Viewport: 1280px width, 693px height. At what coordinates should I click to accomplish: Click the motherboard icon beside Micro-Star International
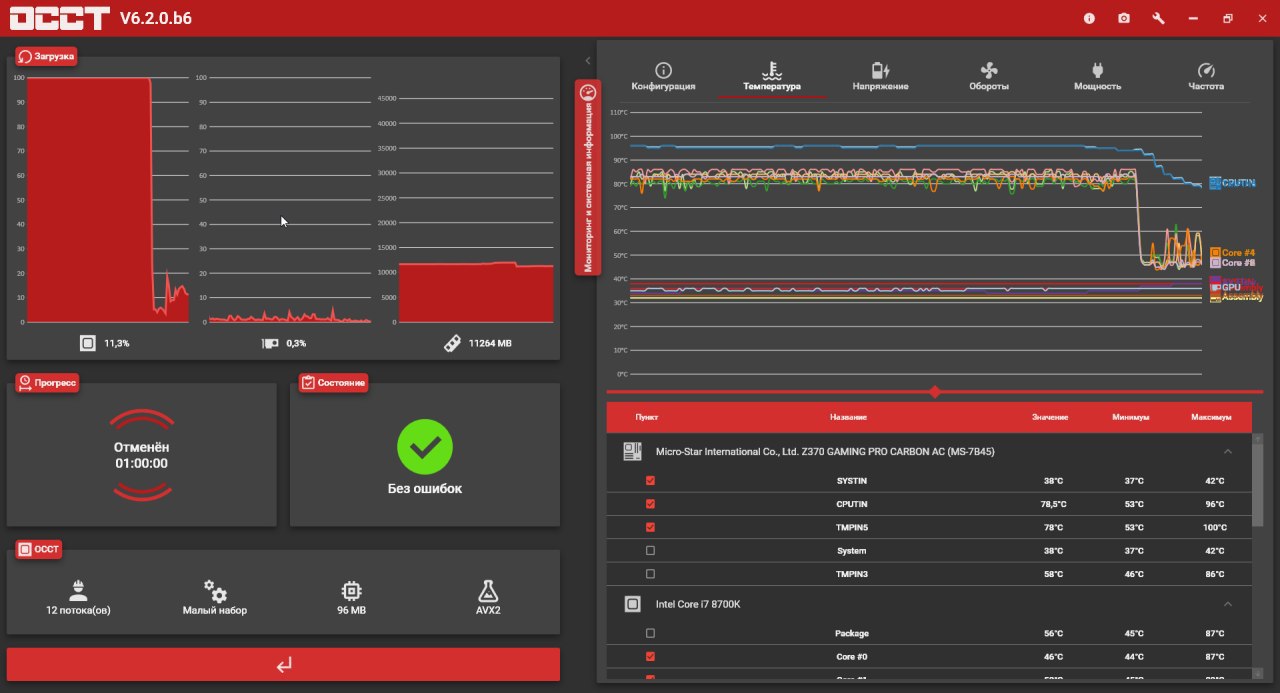632,452
